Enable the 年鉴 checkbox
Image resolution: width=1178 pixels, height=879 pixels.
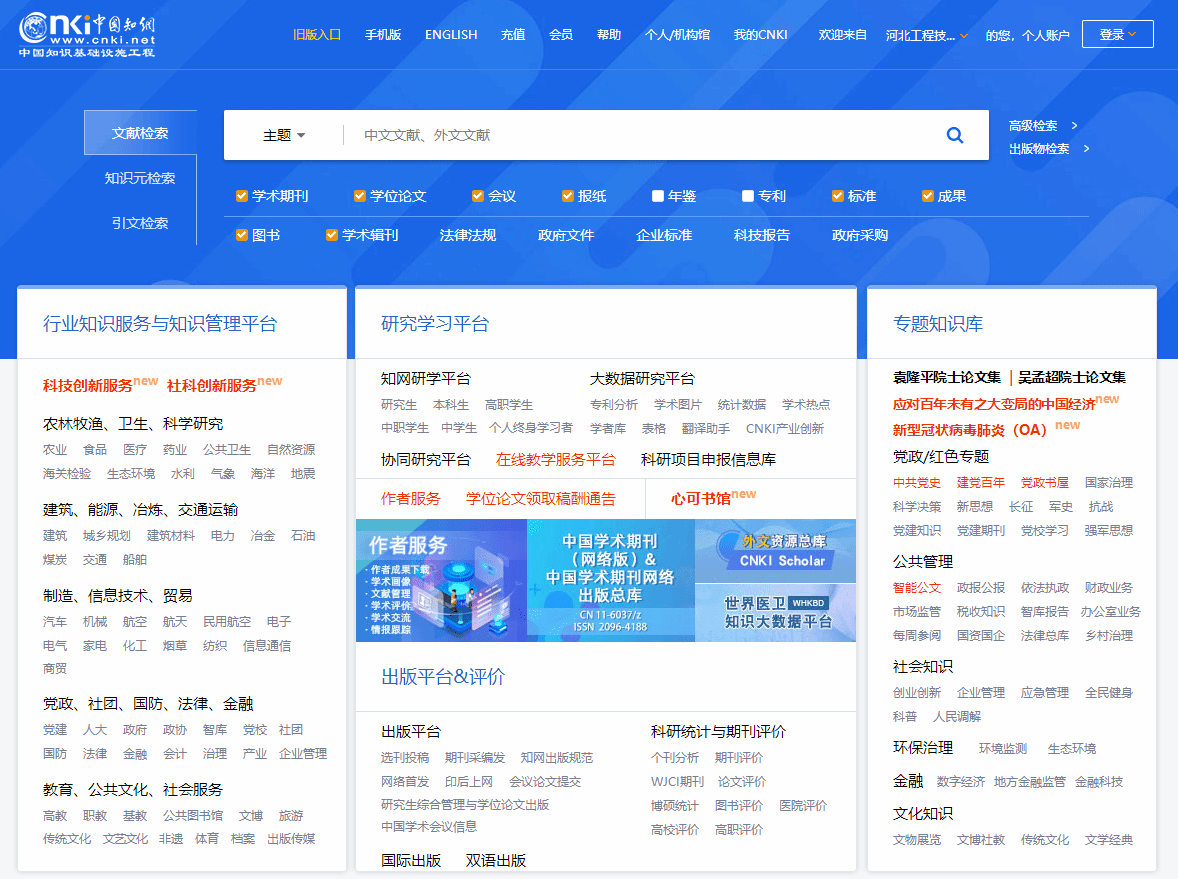click(x=658, y=196)
